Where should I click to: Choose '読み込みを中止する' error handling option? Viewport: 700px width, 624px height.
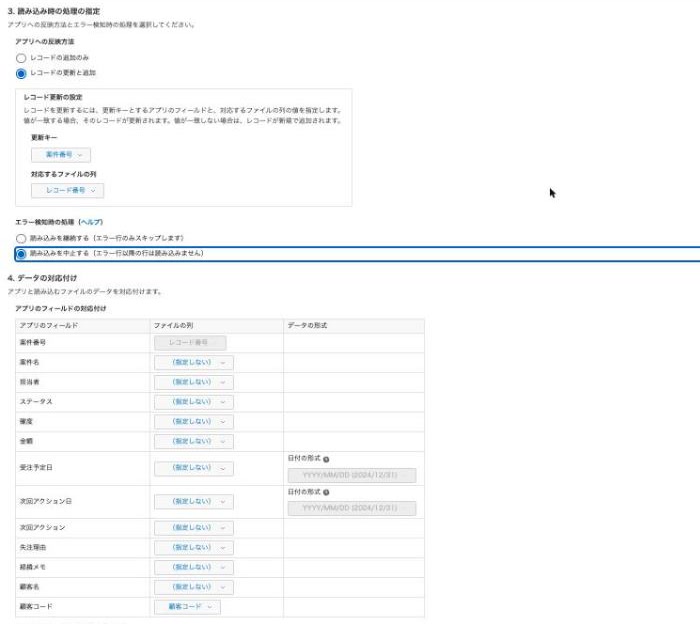coord(21,254)
